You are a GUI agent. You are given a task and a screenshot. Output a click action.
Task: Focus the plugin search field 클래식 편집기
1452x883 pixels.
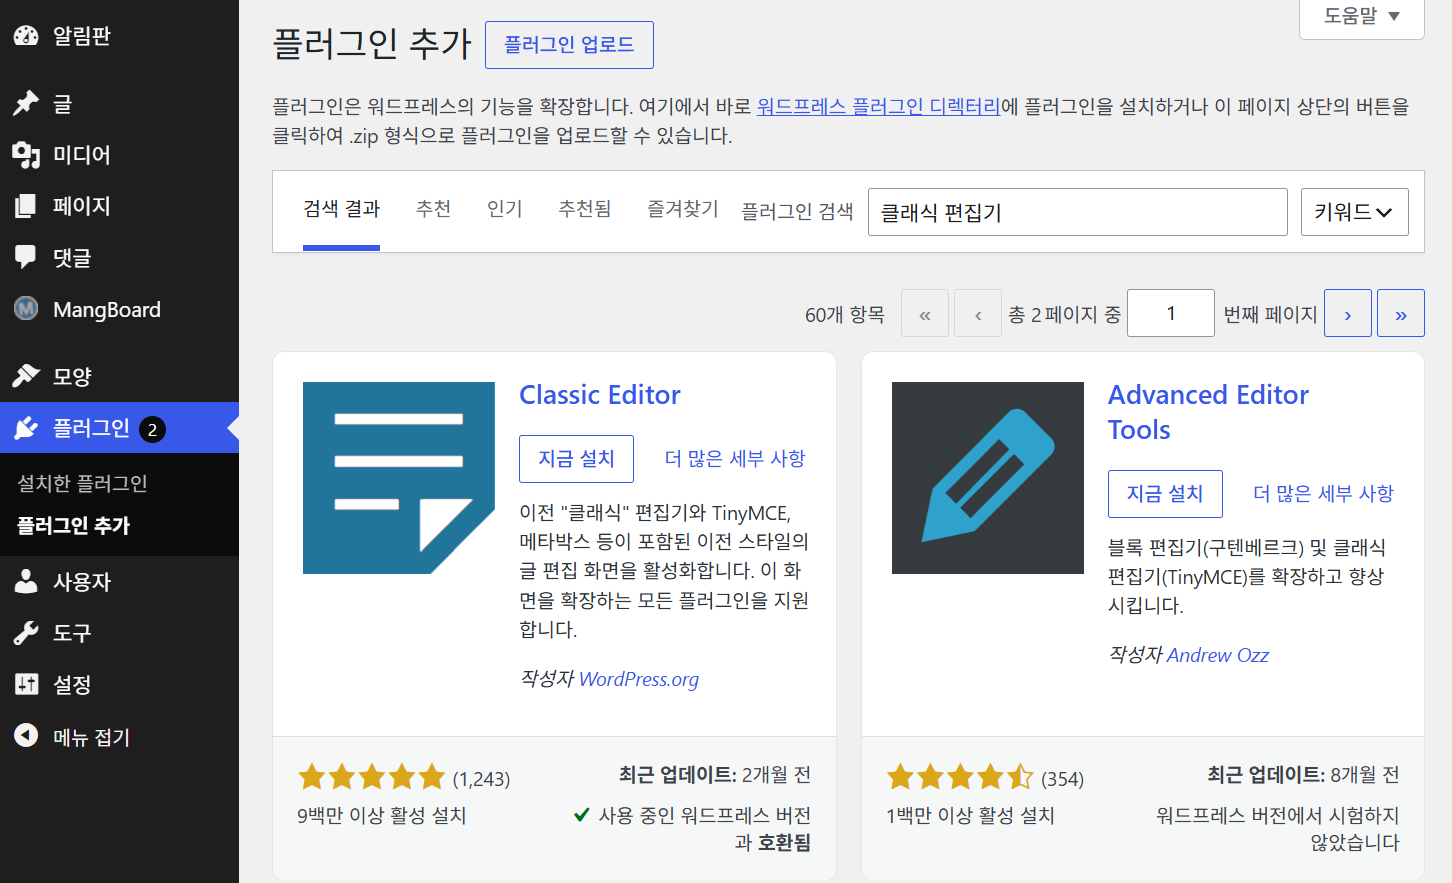(1078, 212)
